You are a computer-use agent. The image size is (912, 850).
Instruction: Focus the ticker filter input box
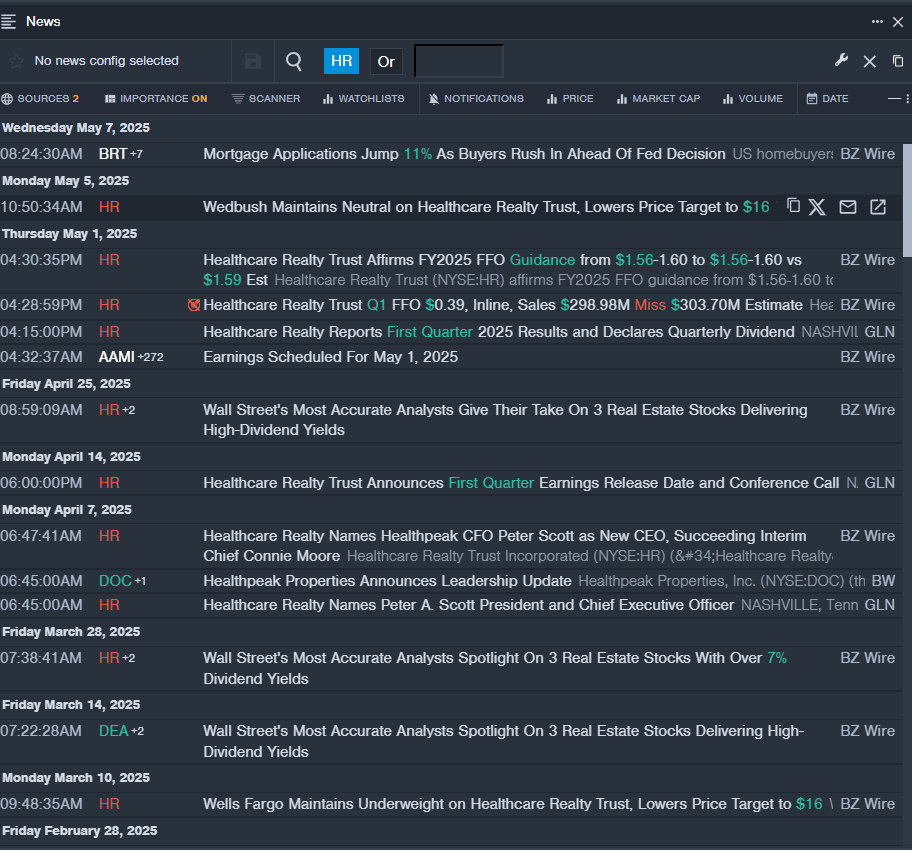click(x=459, y=61)
